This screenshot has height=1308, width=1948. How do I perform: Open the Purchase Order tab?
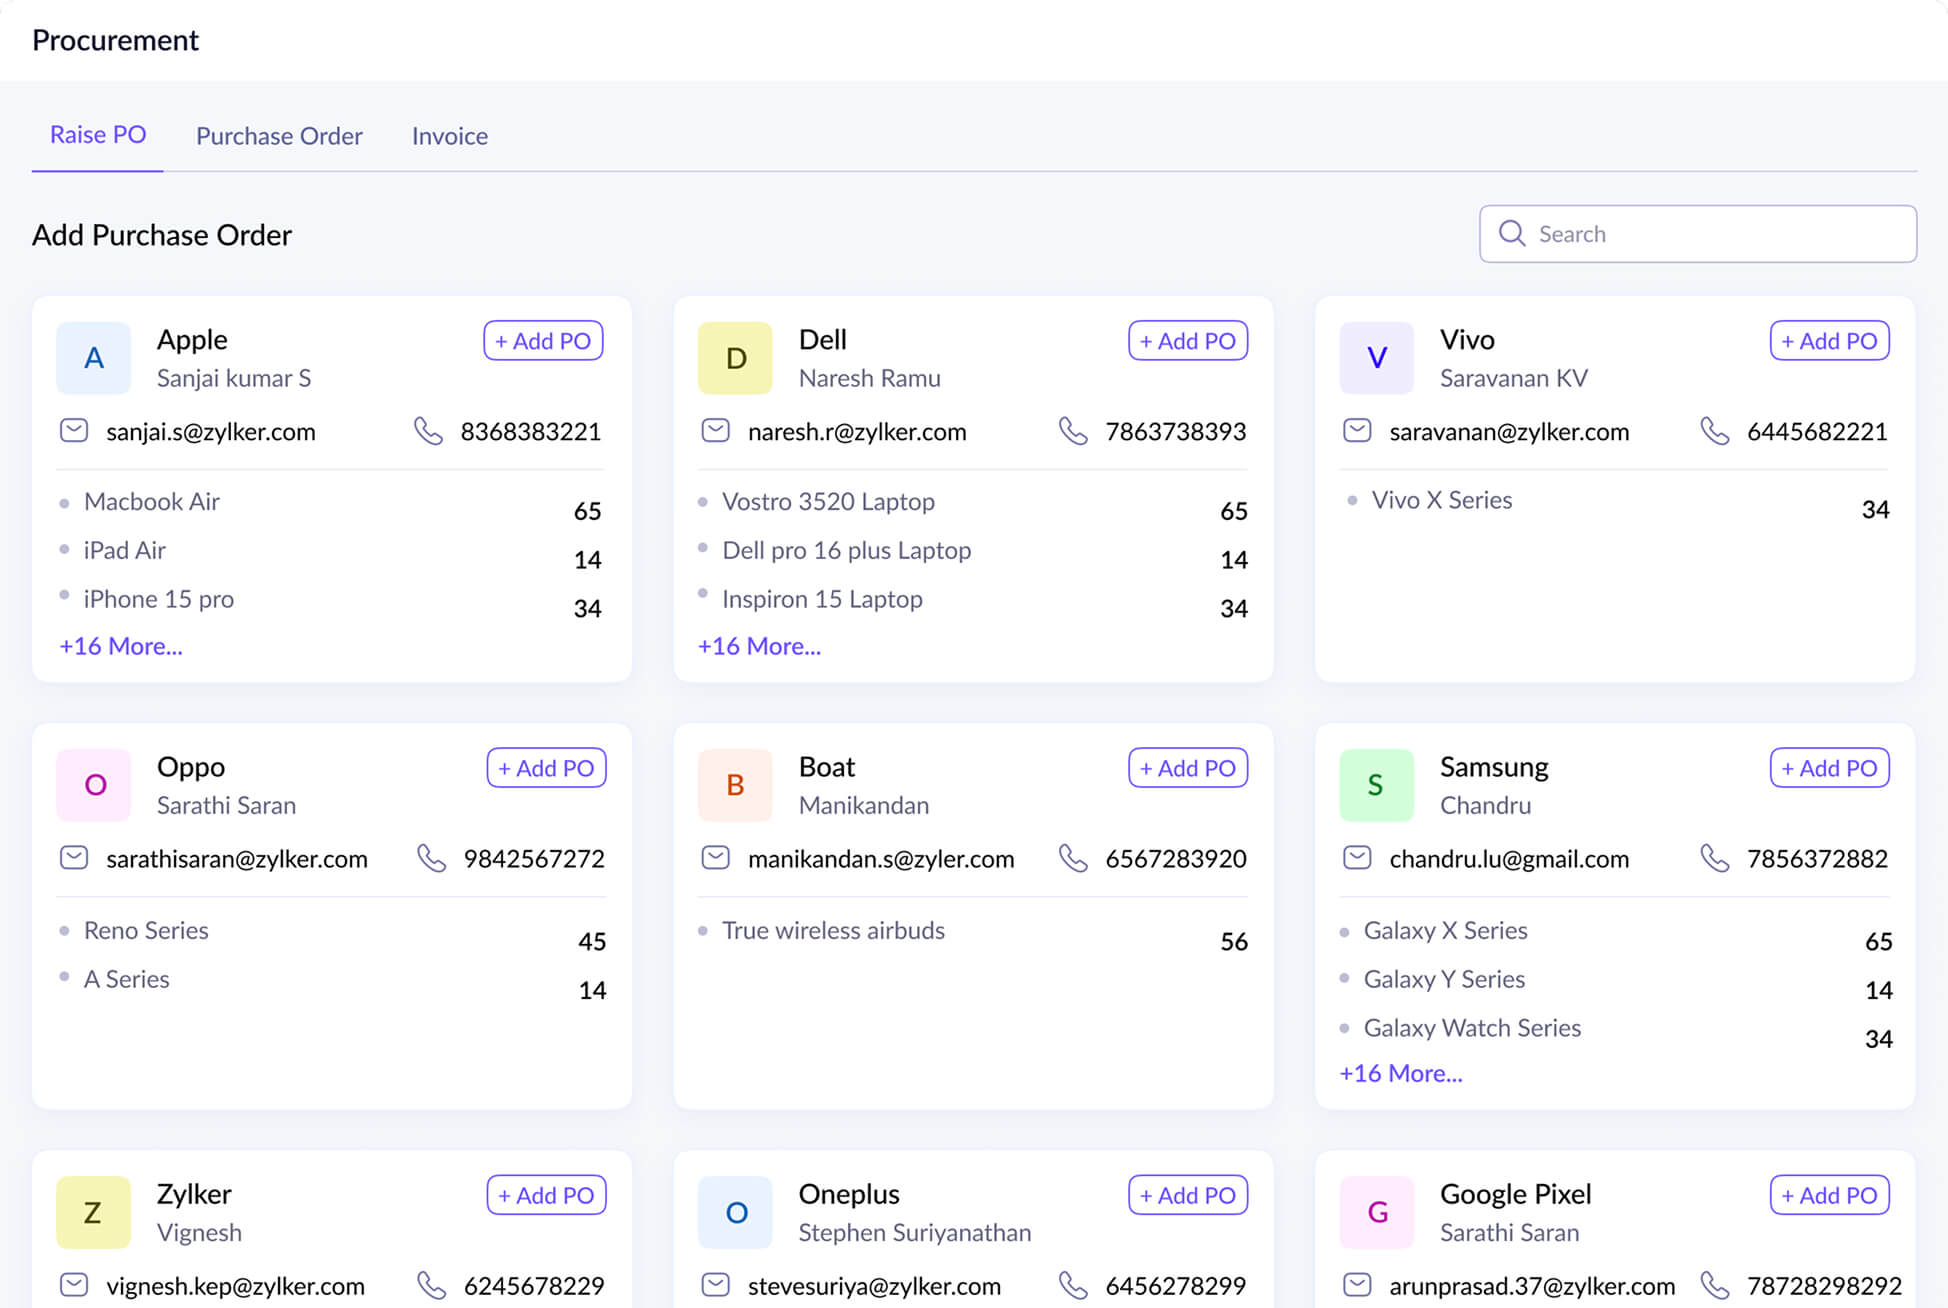coord(279,136)
